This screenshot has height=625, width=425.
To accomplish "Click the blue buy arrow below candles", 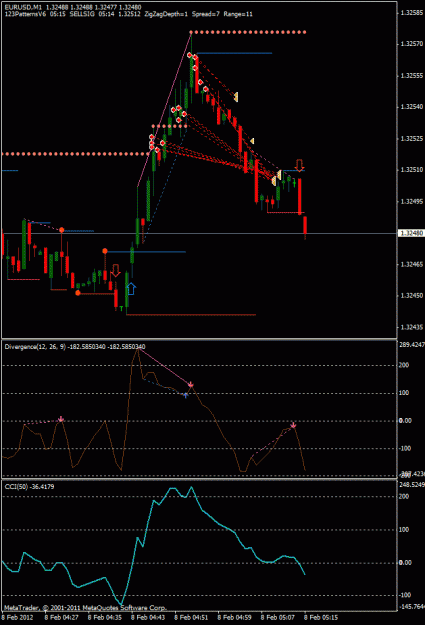I will [x=131, y=288].
